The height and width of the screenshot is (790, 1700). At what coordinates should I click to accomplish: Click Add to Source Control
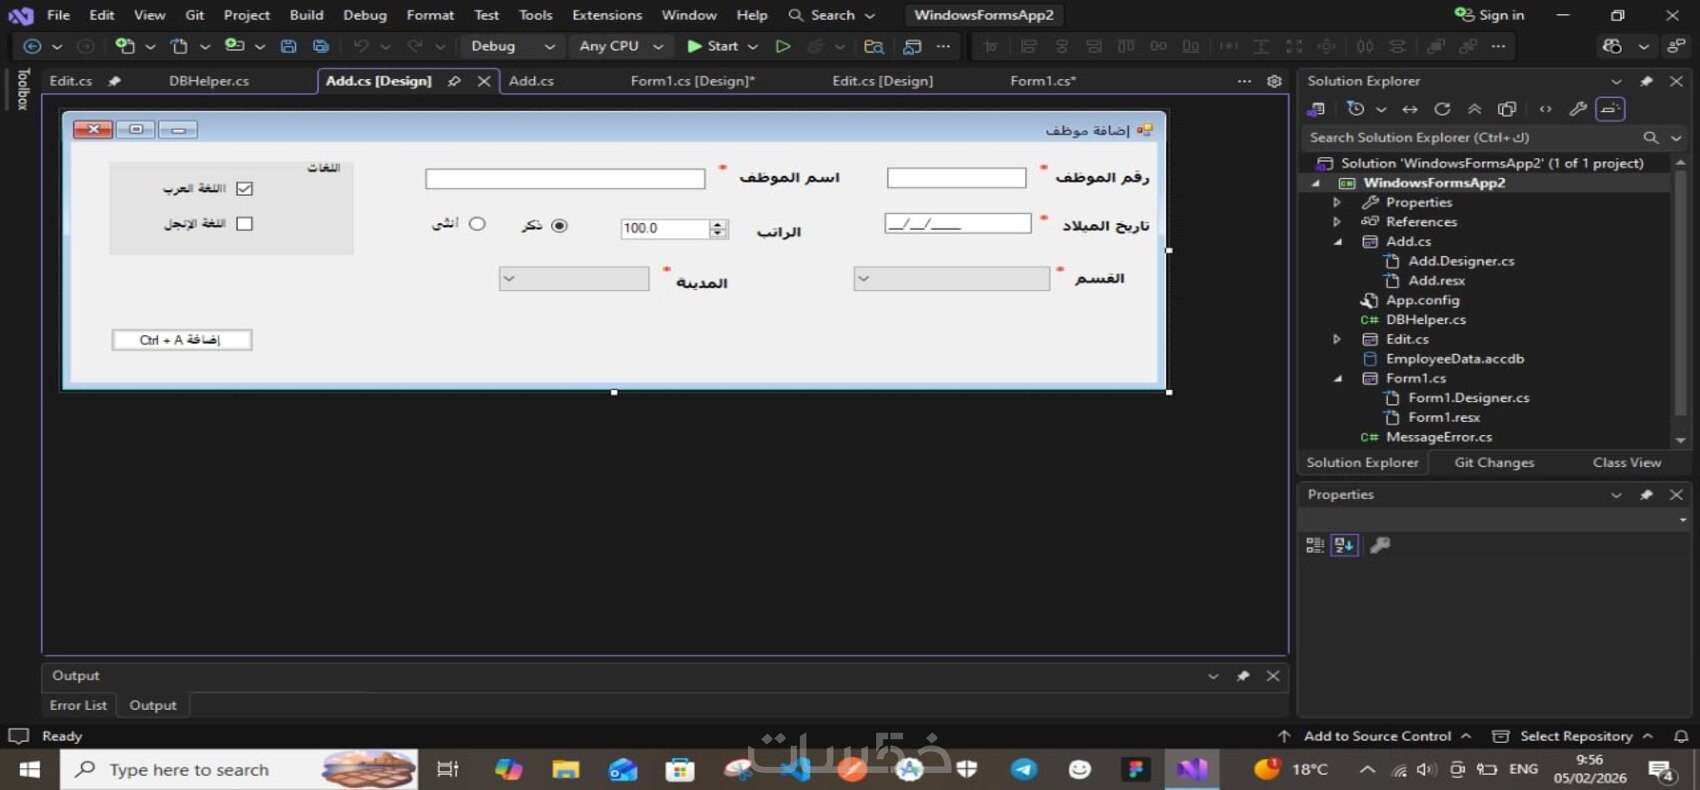(1377, 736)
